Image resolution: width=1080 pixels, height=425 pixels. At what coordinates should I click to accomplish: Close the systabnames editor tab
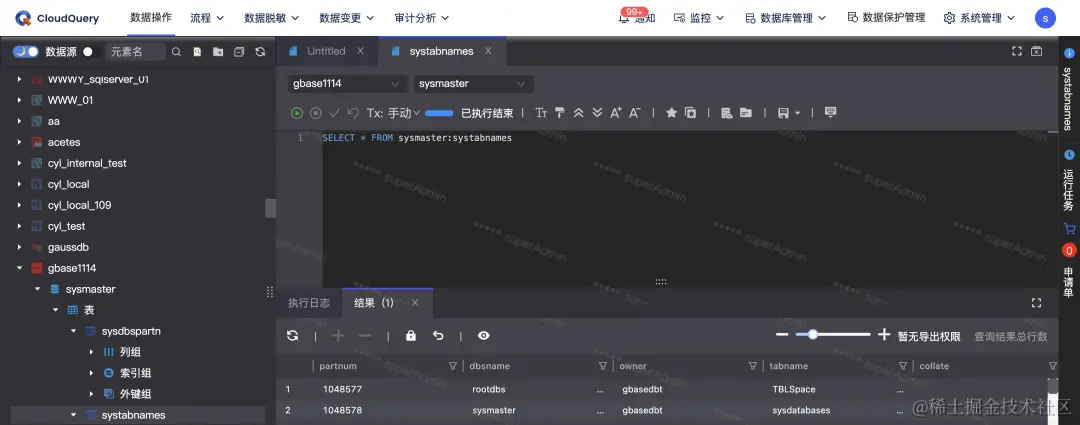pyautogui.click(x=488, y=51)
